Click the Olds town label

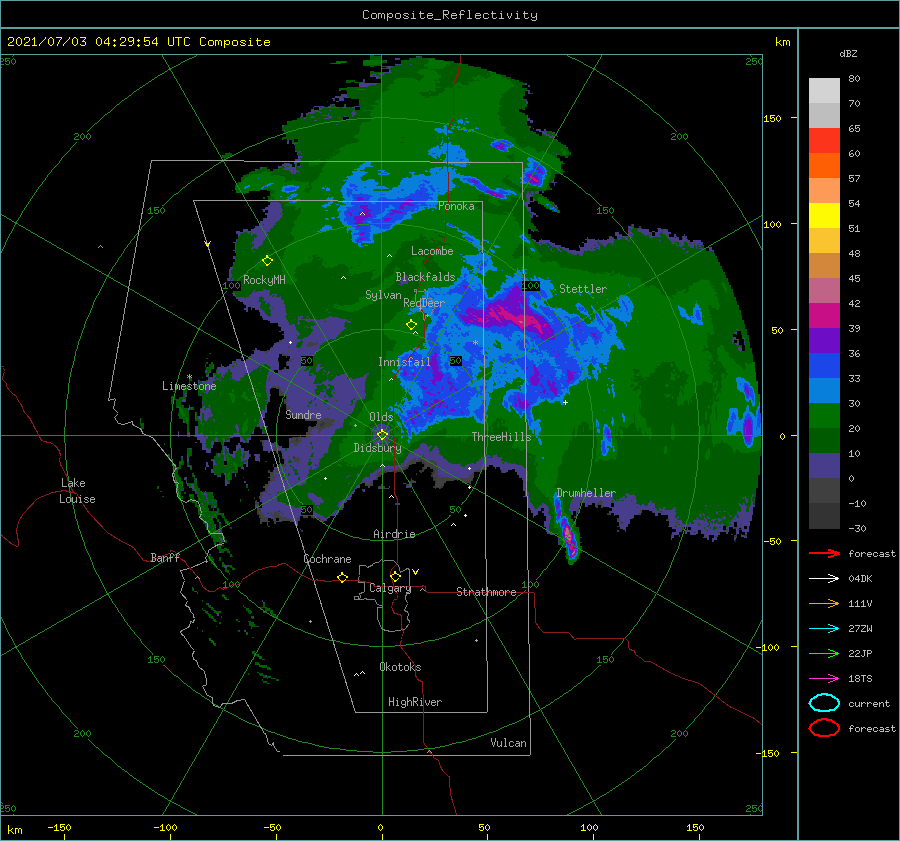[x=381, y=417]
